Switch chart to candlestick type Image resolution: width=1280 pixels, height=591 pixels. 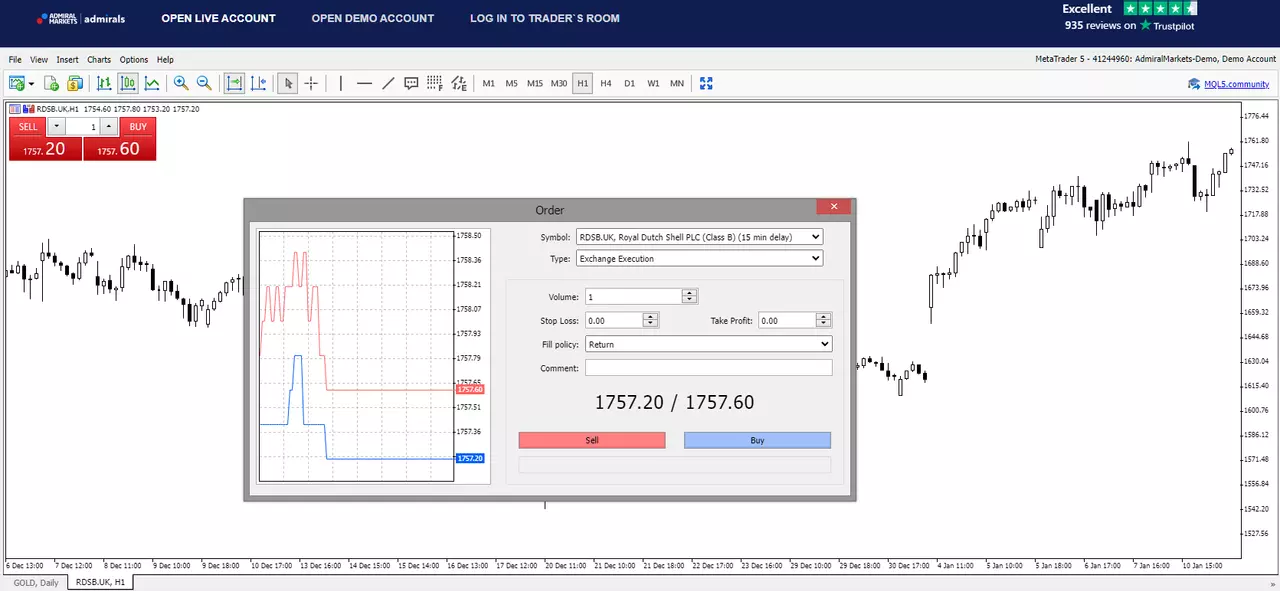(x=128, y=84)
